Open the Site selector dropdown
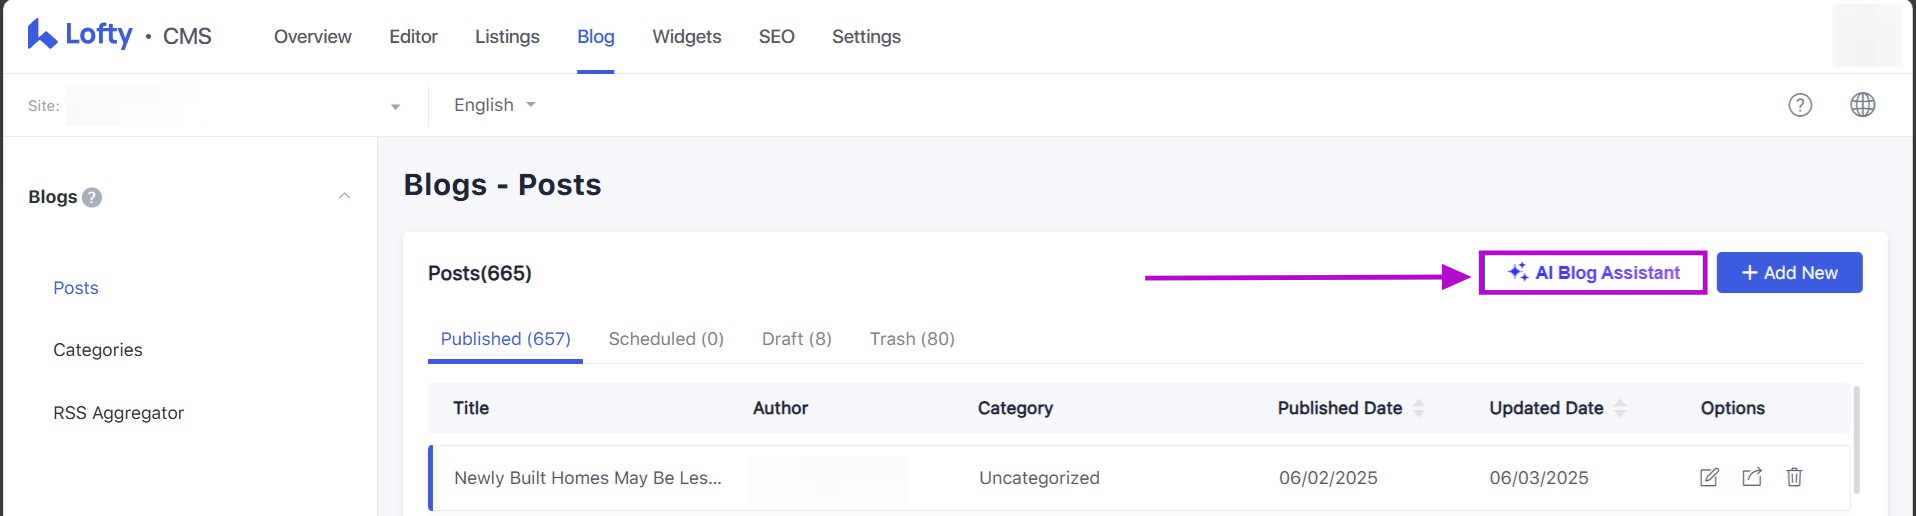This screenshot has width=1916, height=516. [x=395, y=106]
